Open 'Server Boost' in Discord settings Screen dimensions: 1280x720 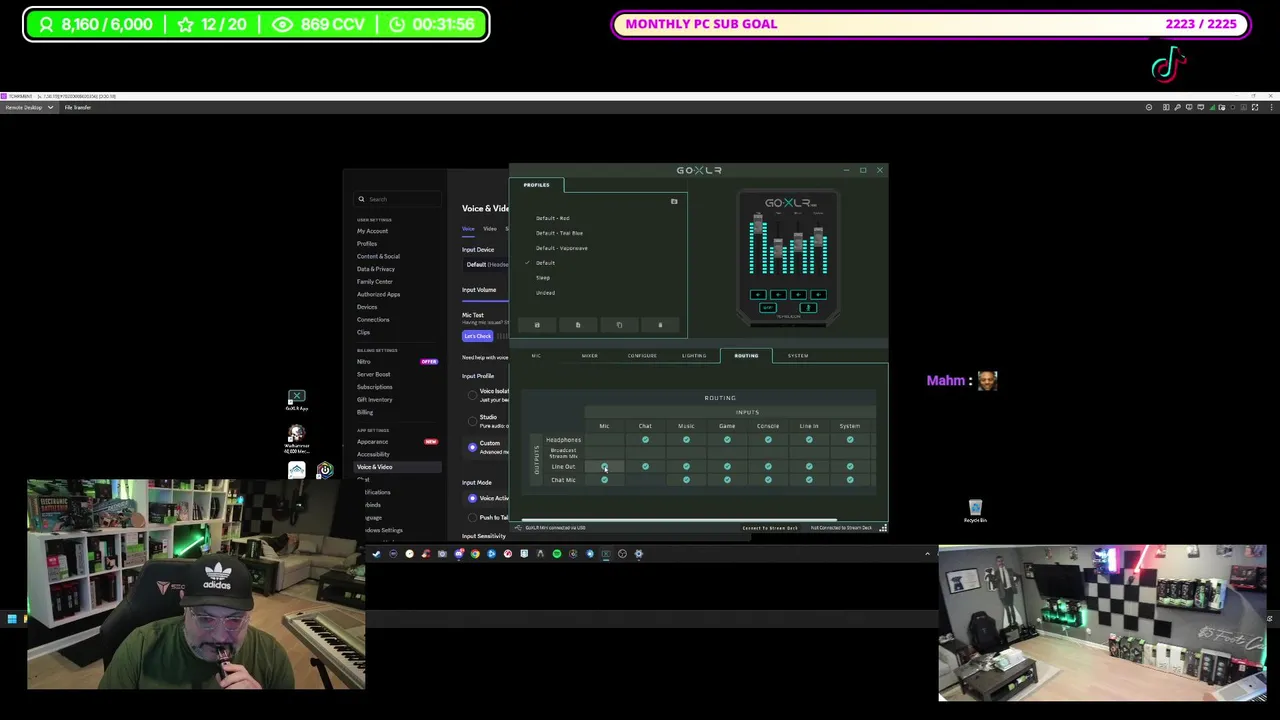(x=374, y=375)
